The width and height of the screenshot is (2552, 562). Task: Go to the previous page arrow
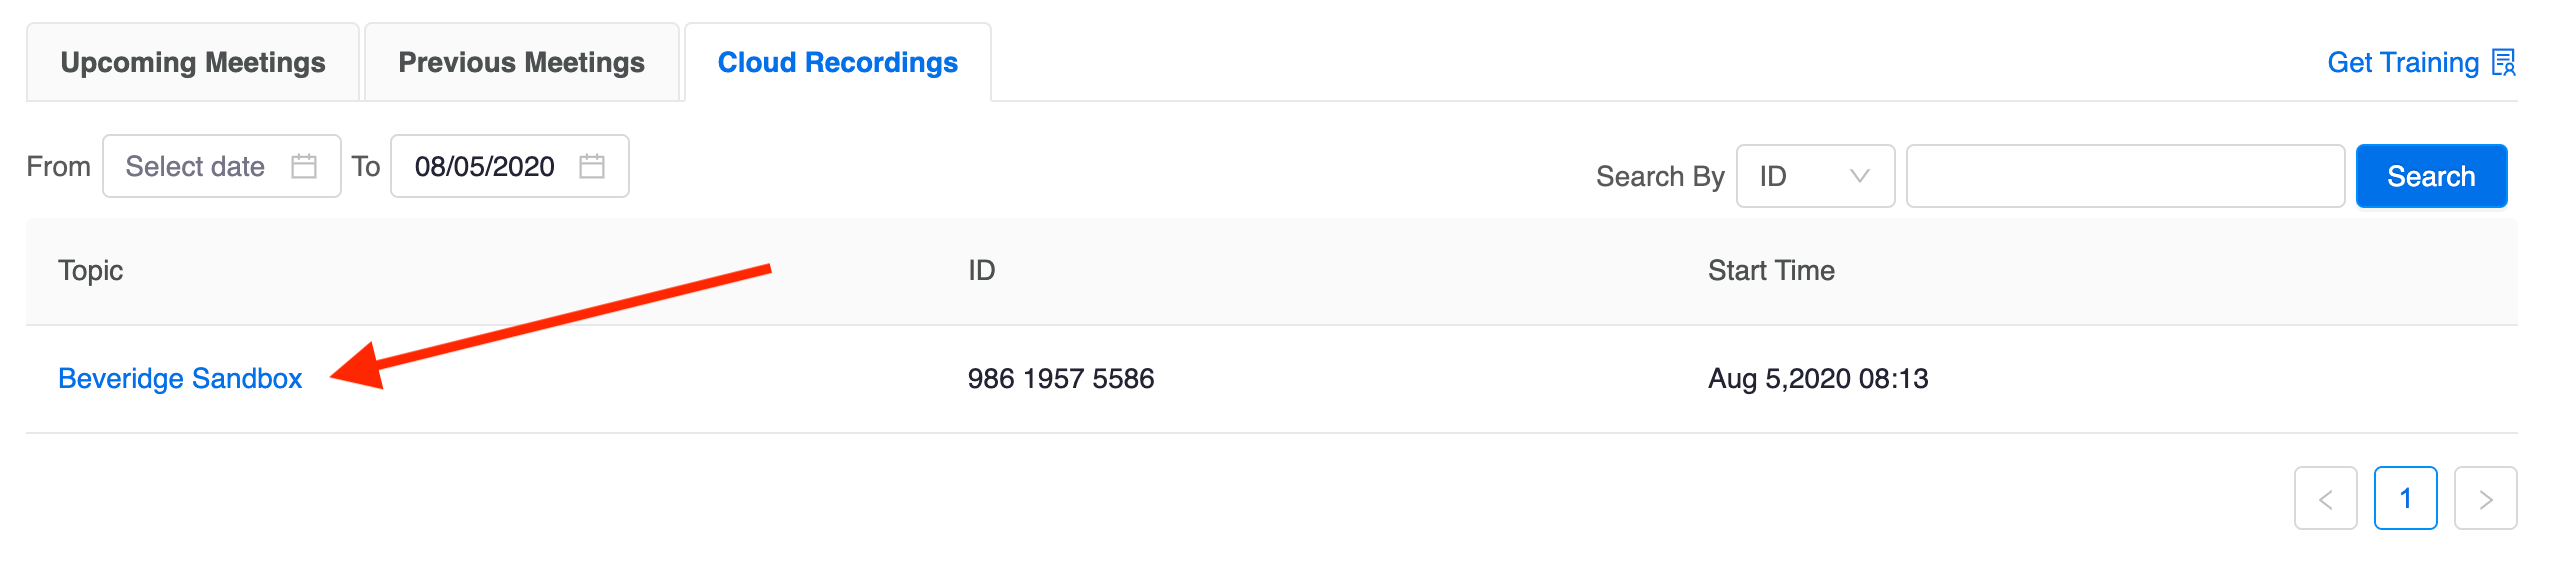2325,498
